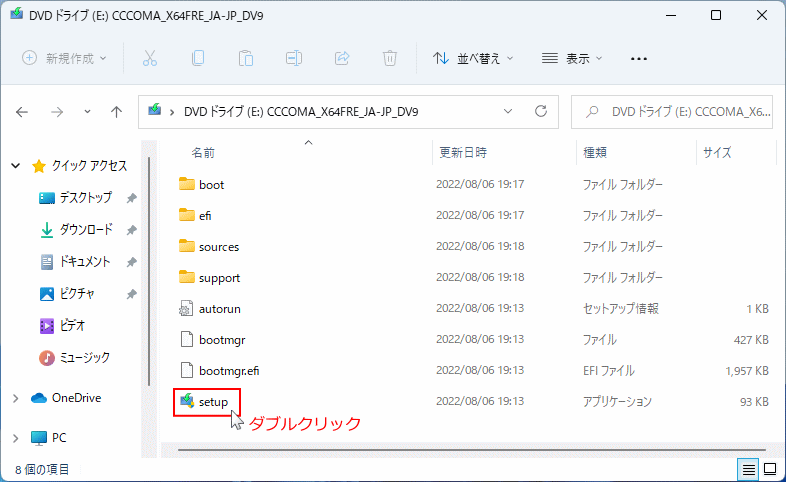The height and width of the screenshot is (482, 786).
Task: Click the セットアップ情報 type of autorun
Action: point(621,309)
